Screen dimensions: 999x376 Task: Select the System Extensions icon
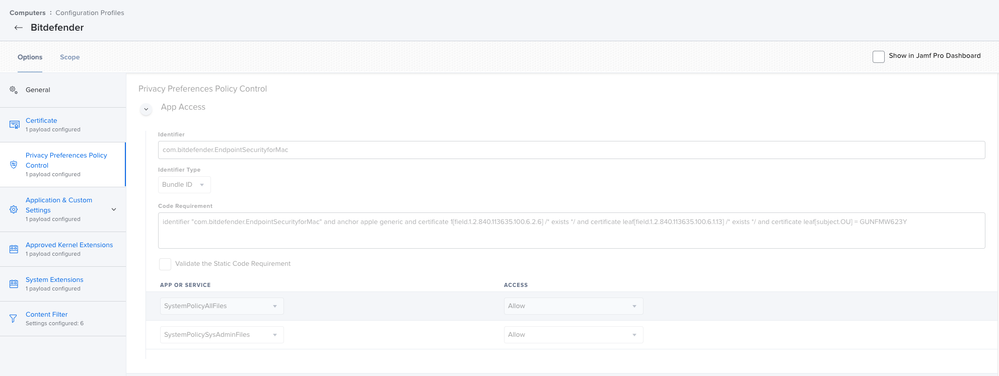13,284
